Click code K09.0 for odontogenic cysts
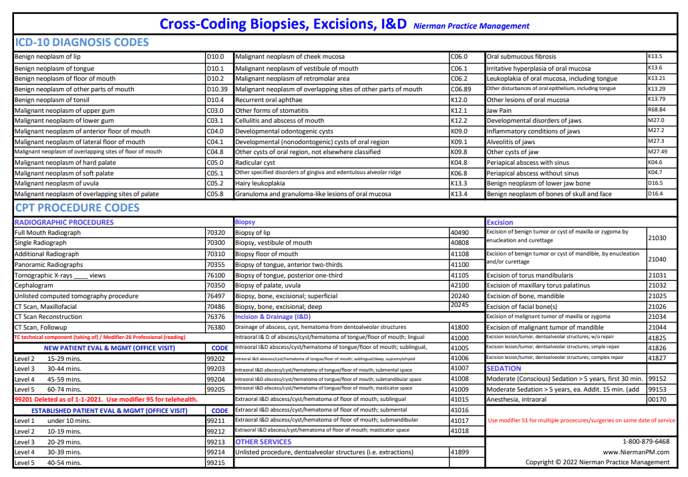688x477 pixels. click(x=459, y=131)
